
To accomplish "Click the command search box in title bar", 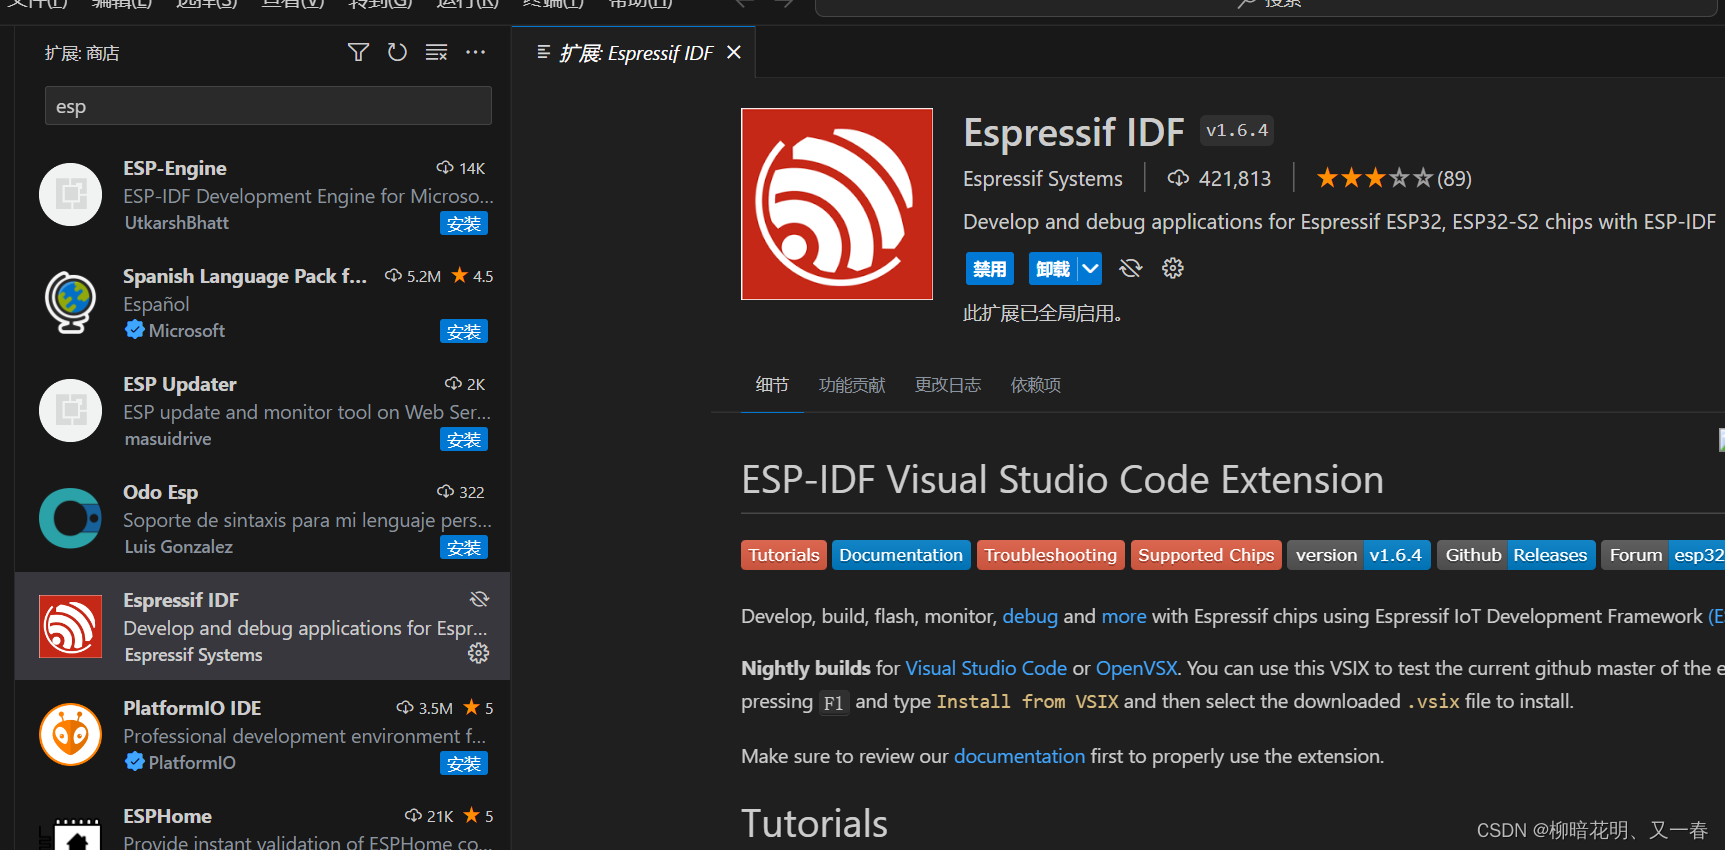I will tap(1266, 7).
